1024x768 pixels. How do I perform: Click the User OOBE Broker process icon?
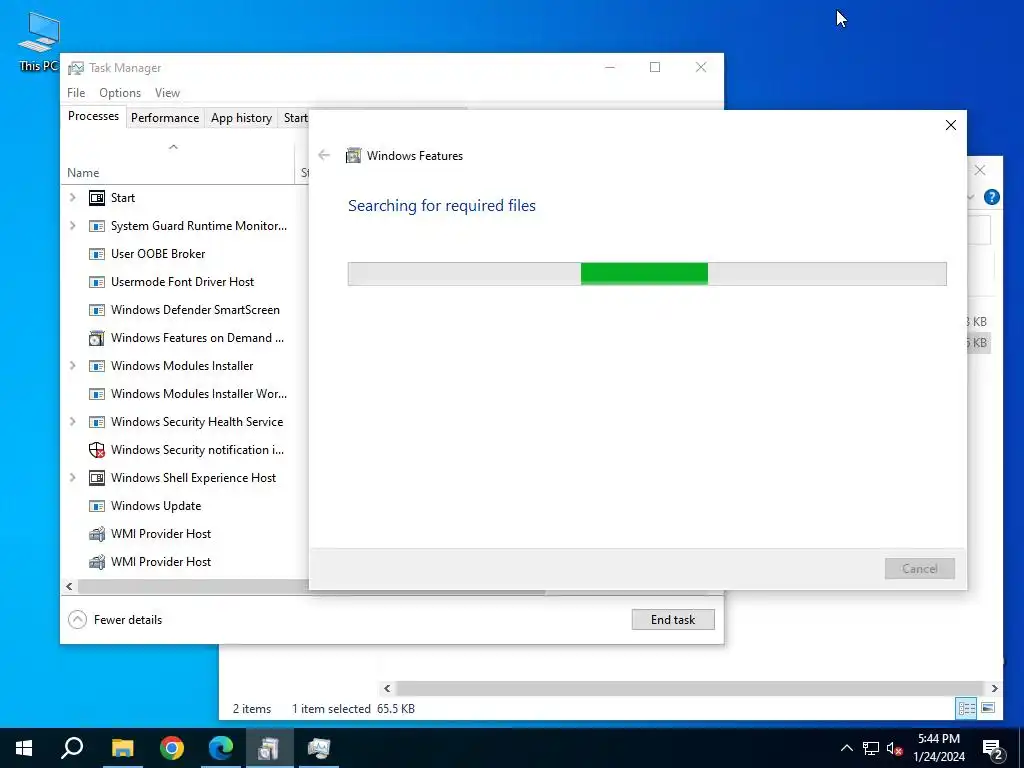[x=97, y=254]
